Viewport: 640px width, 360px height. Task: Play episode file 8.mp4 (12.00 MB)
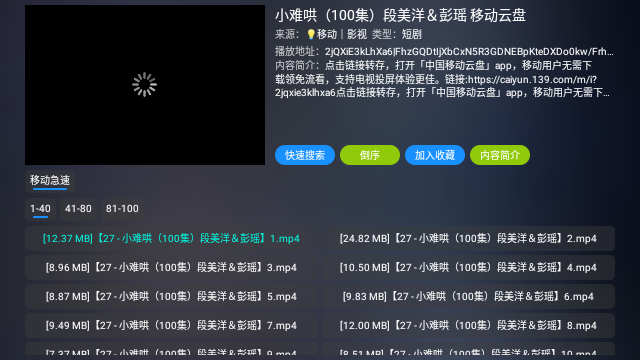point(468,326)
